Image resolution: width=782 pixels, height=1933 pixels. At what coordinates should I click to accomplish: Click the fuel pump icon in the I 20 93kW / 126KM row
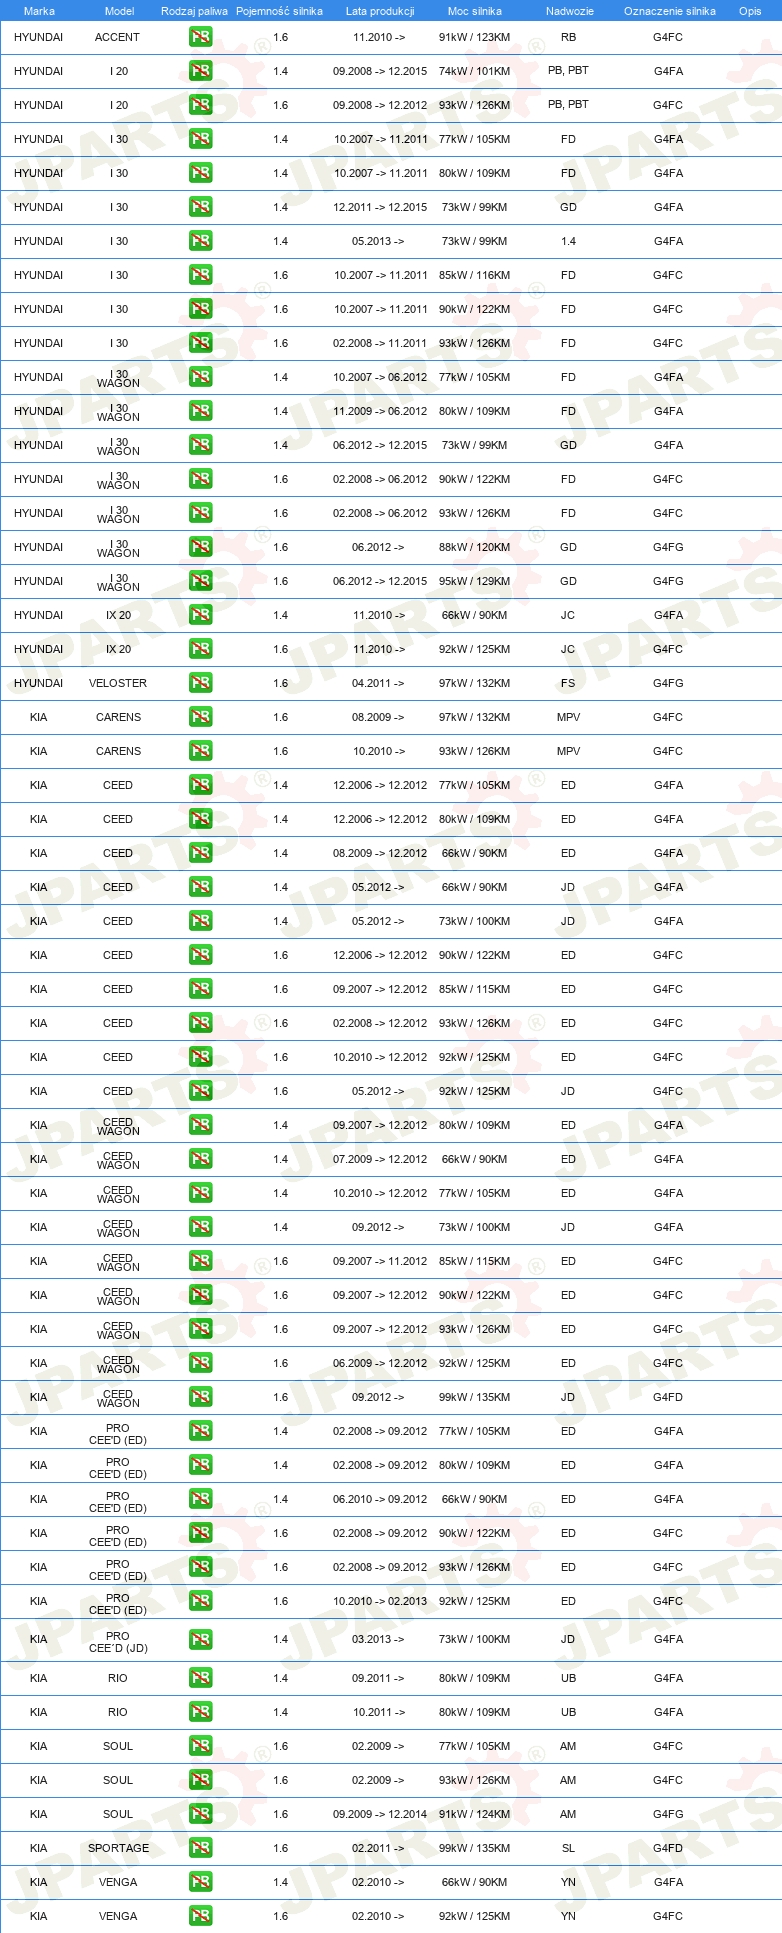tap(200, 105)
